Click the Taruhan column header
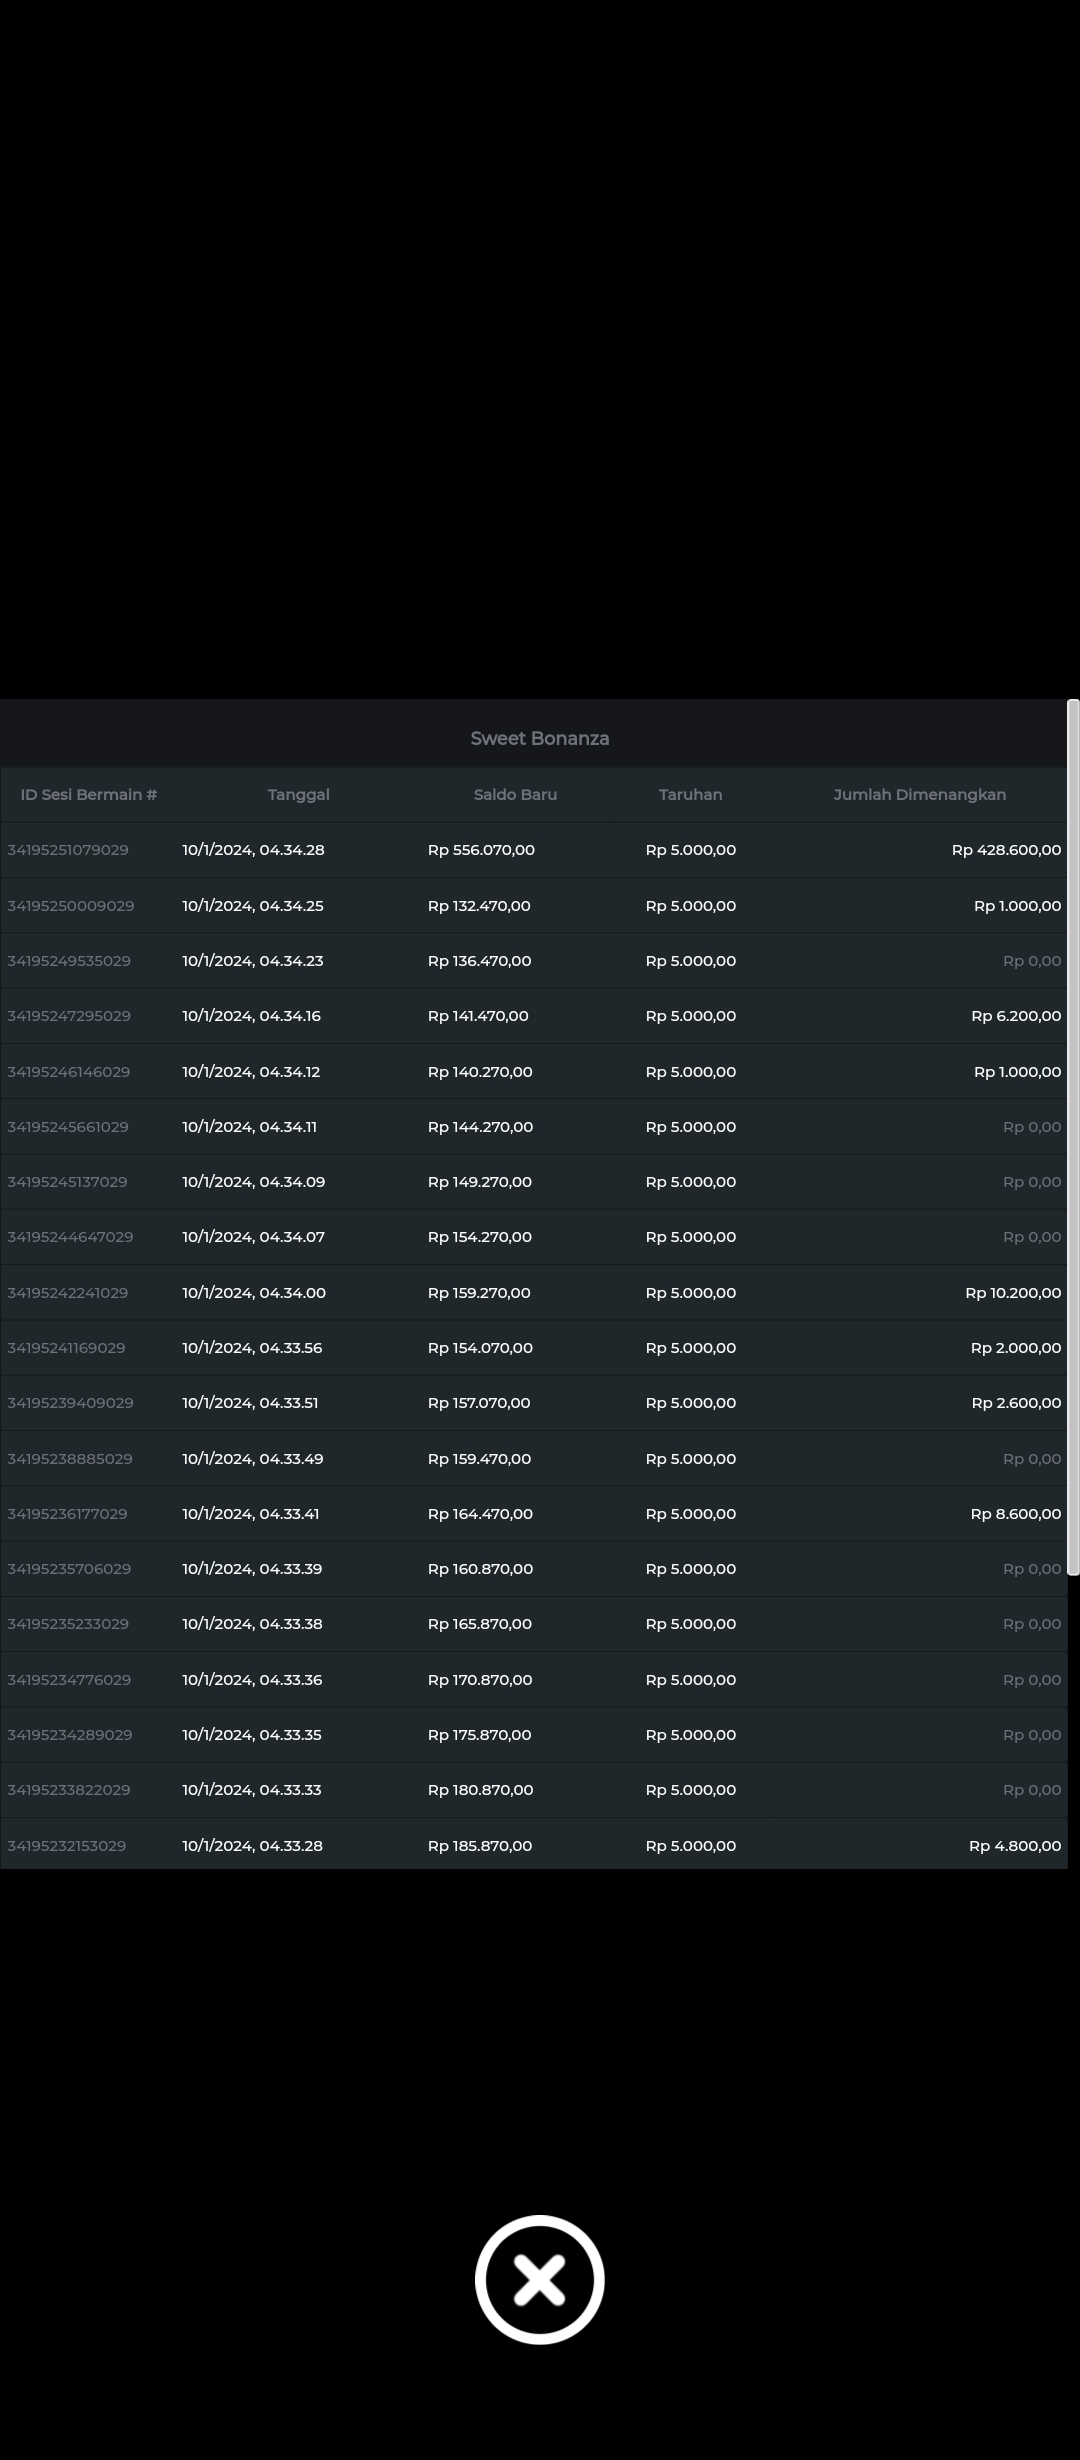Screen dimensions: 1080x2460 (x=690, y=795)
